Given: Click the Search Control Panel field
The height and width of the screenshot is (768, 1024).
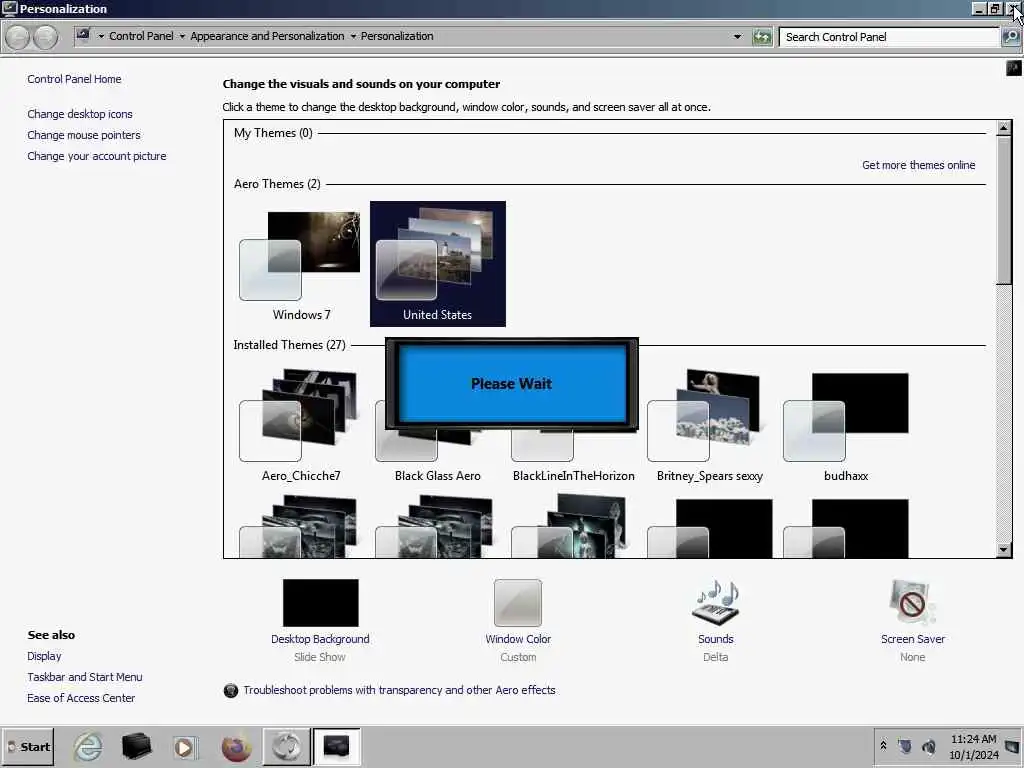Looking at the screenshot, I should pyautogui.click(x=889, y=37).
